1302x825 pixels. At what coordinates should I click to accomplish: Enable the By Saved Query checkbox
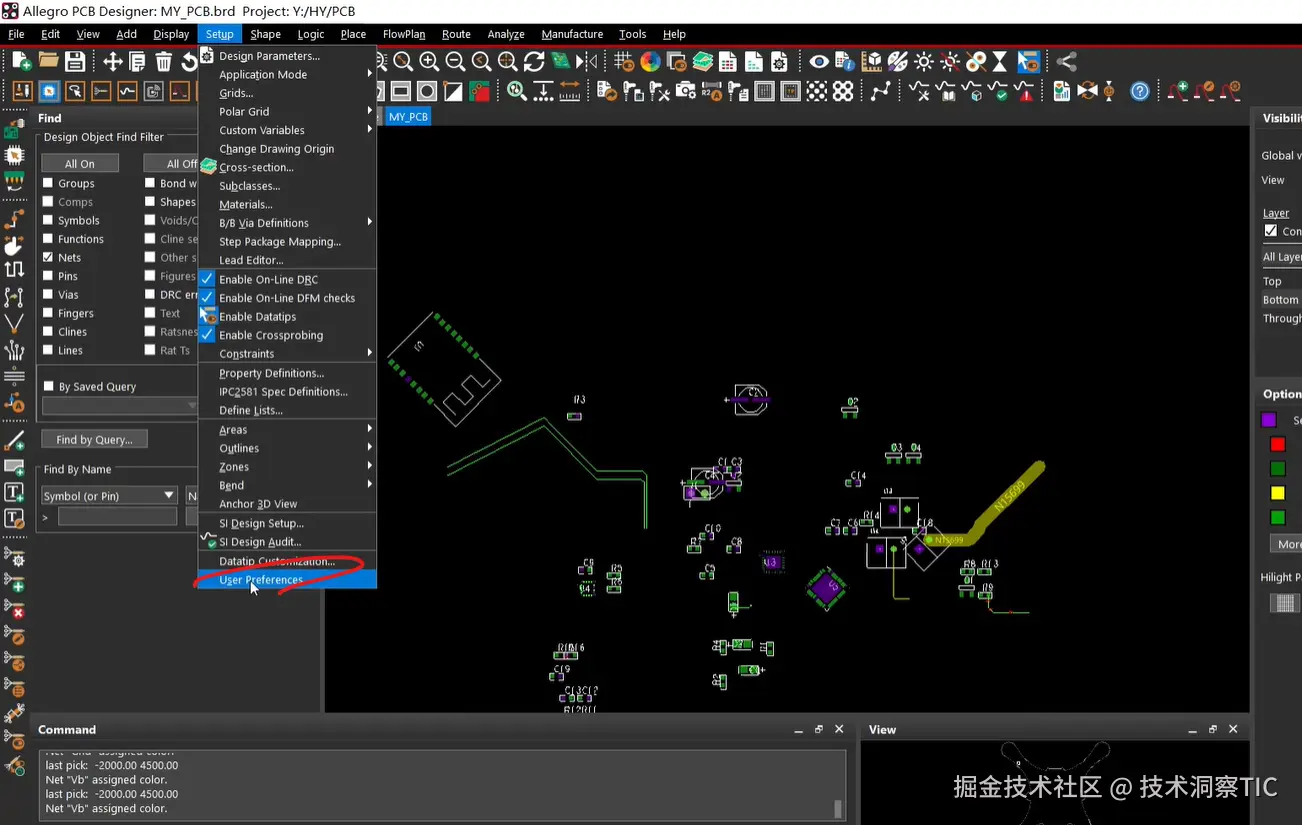coord(48,386)
